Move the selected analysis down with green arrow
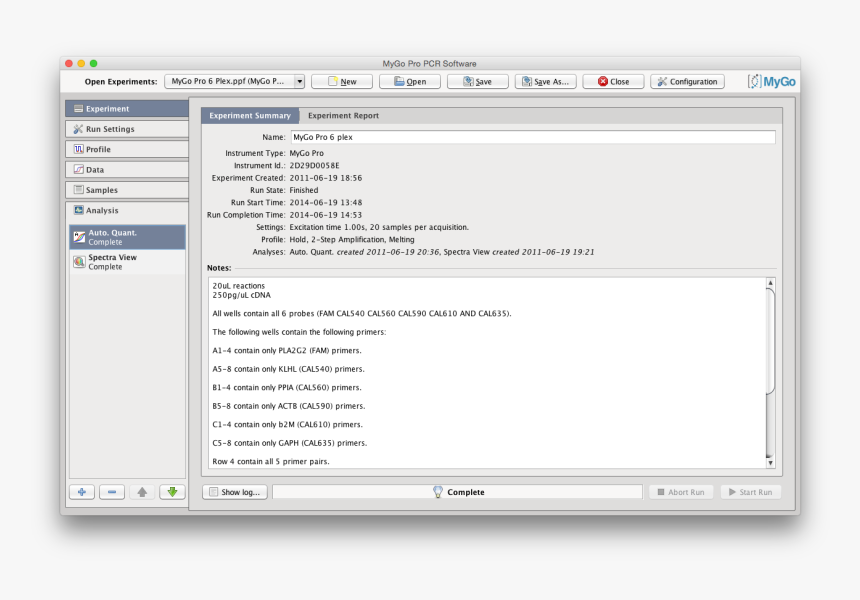860x600 pixels. coord(172,492)
